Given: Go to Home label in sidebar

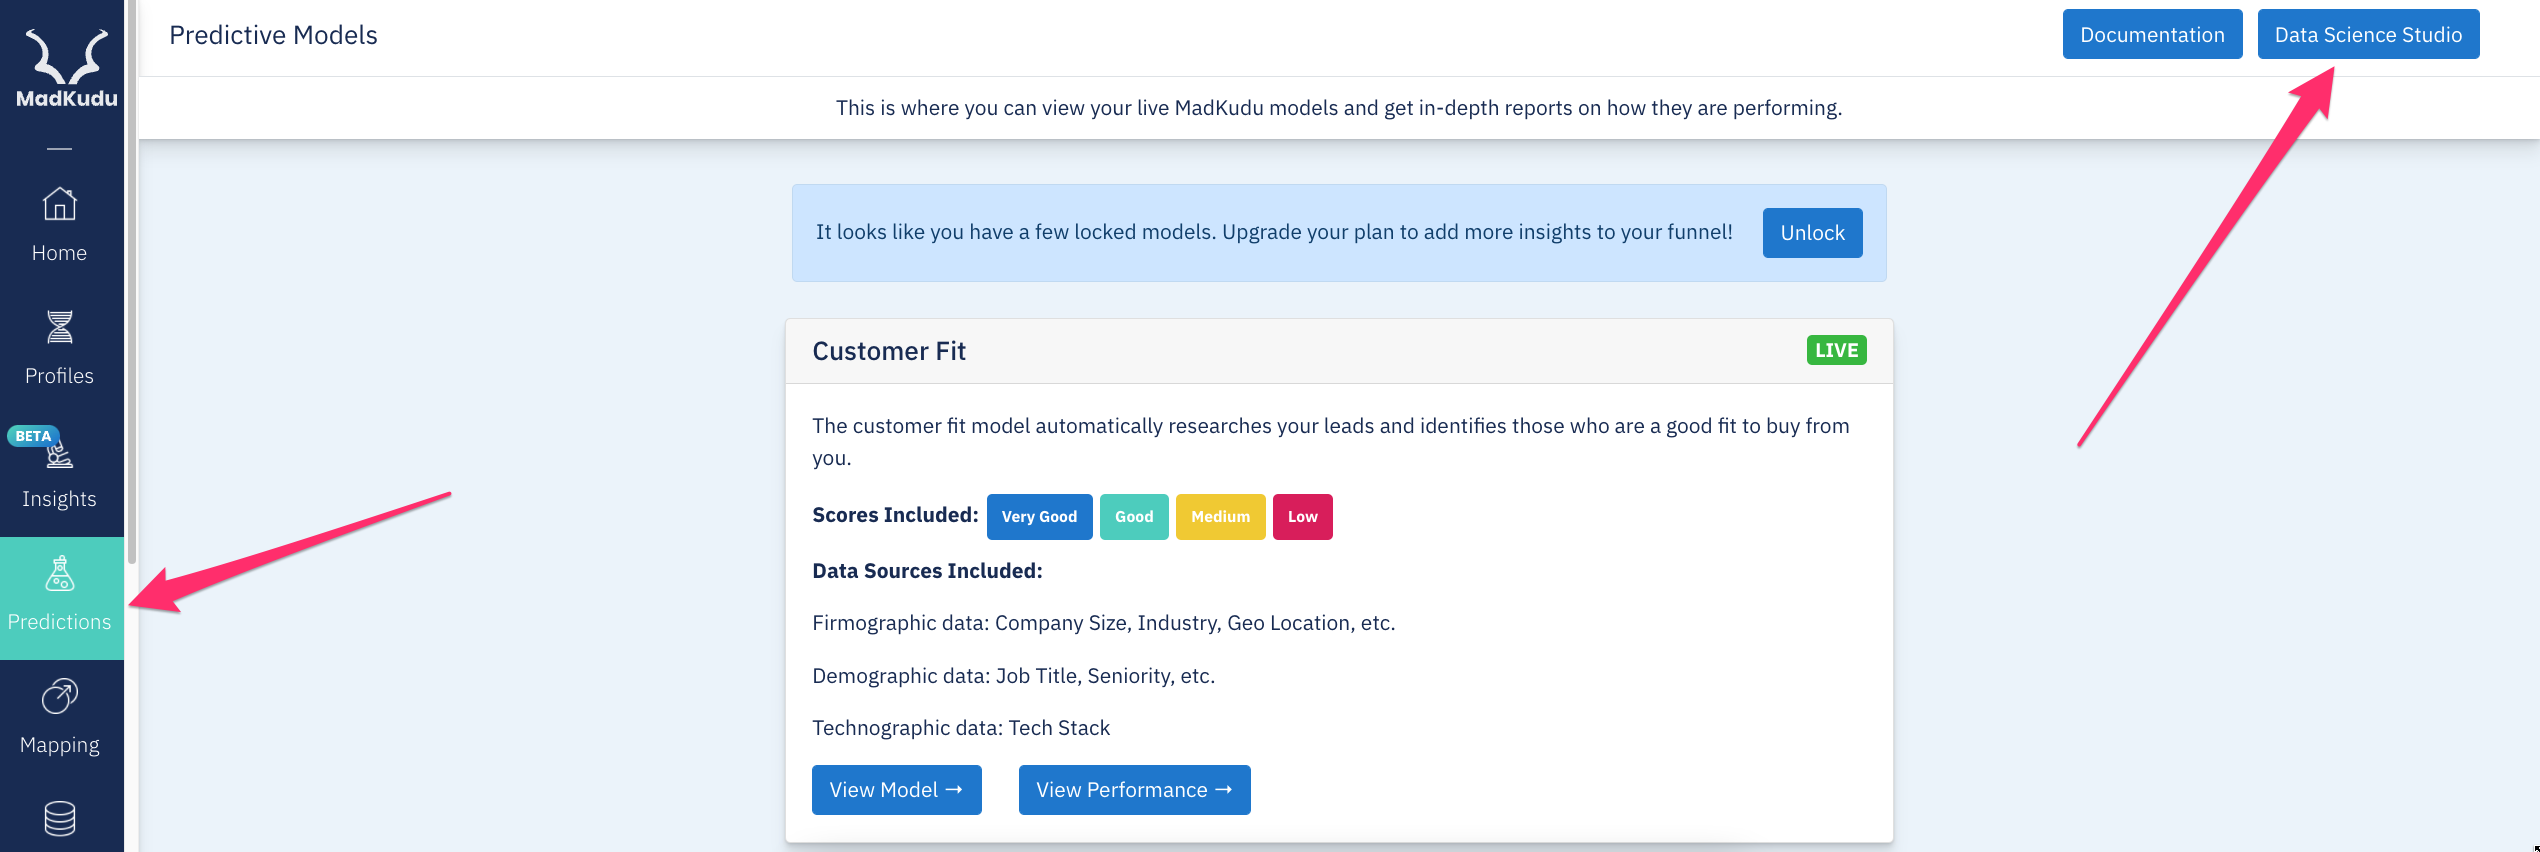Looking at the screenshot, I should [59, 253].
